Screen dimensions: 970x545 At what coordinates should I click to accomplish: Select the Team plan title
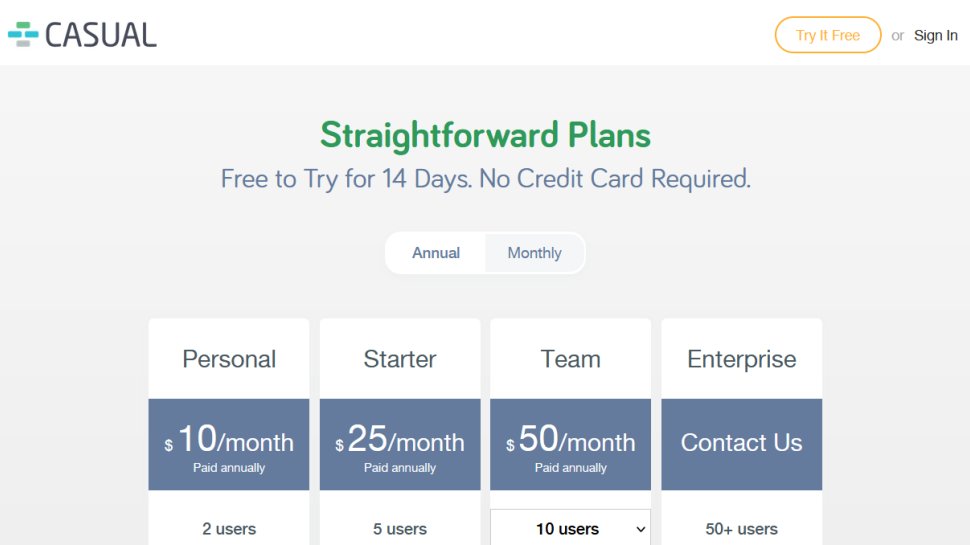[570, 359]
